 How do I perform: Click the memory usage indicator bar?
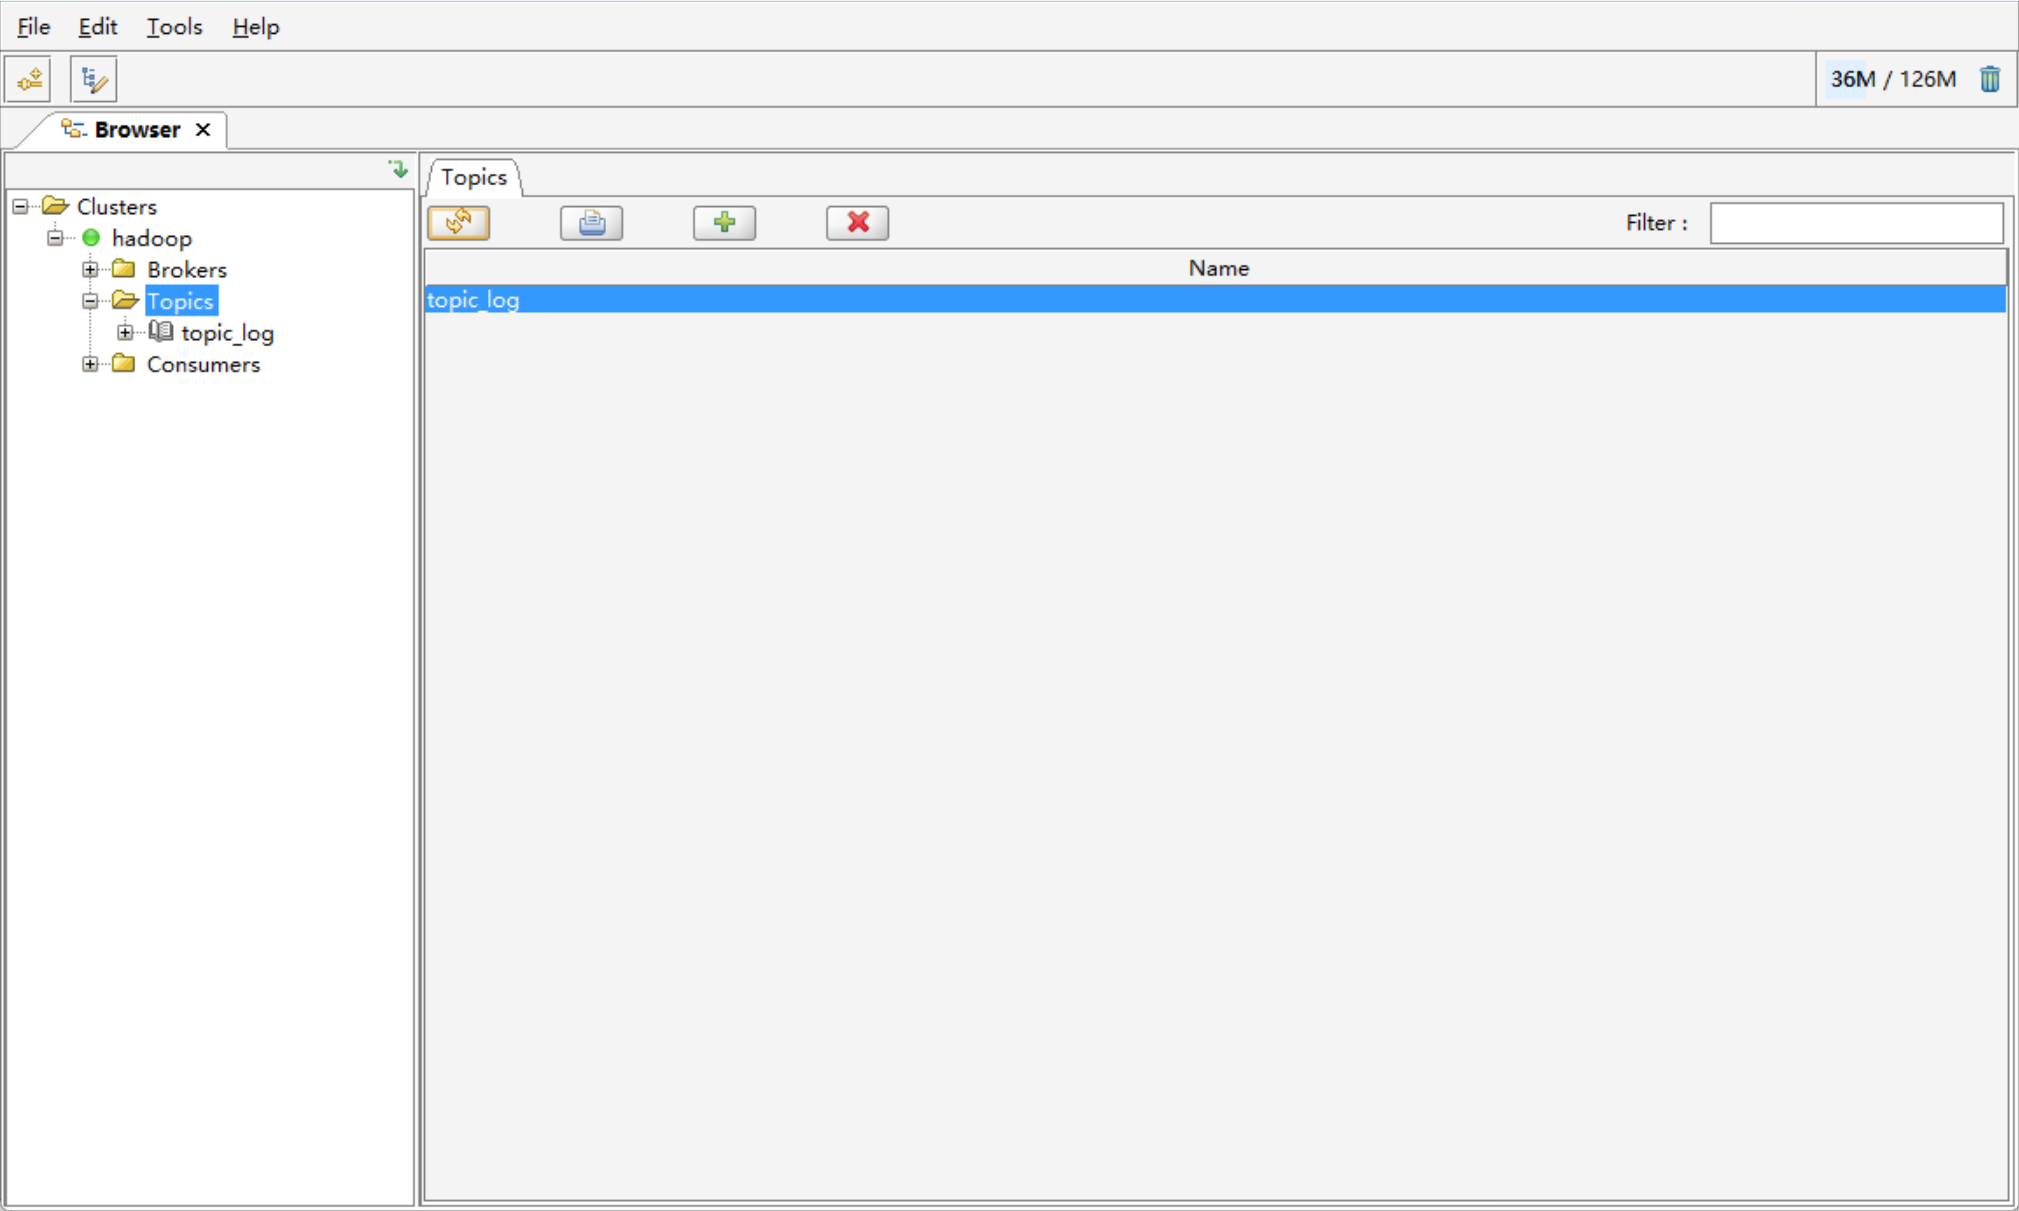[1892, 79]
